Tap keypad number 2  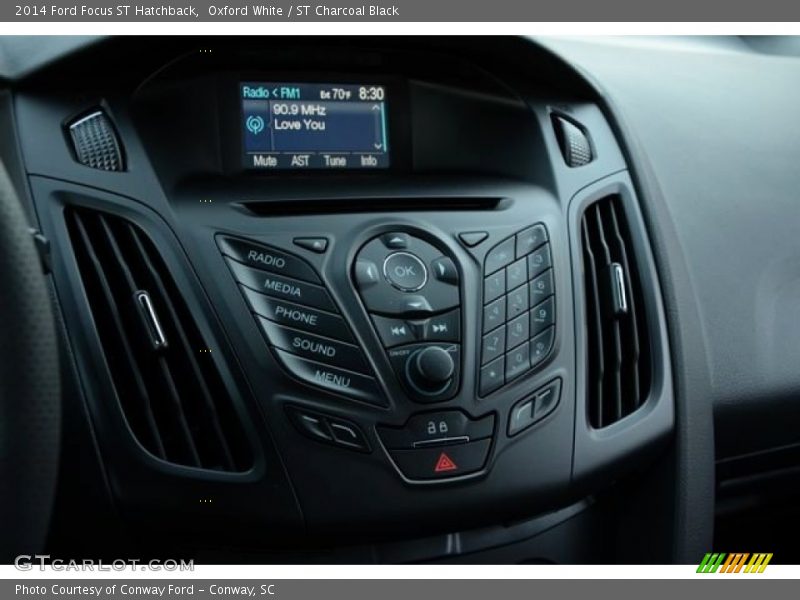point(517,276)
